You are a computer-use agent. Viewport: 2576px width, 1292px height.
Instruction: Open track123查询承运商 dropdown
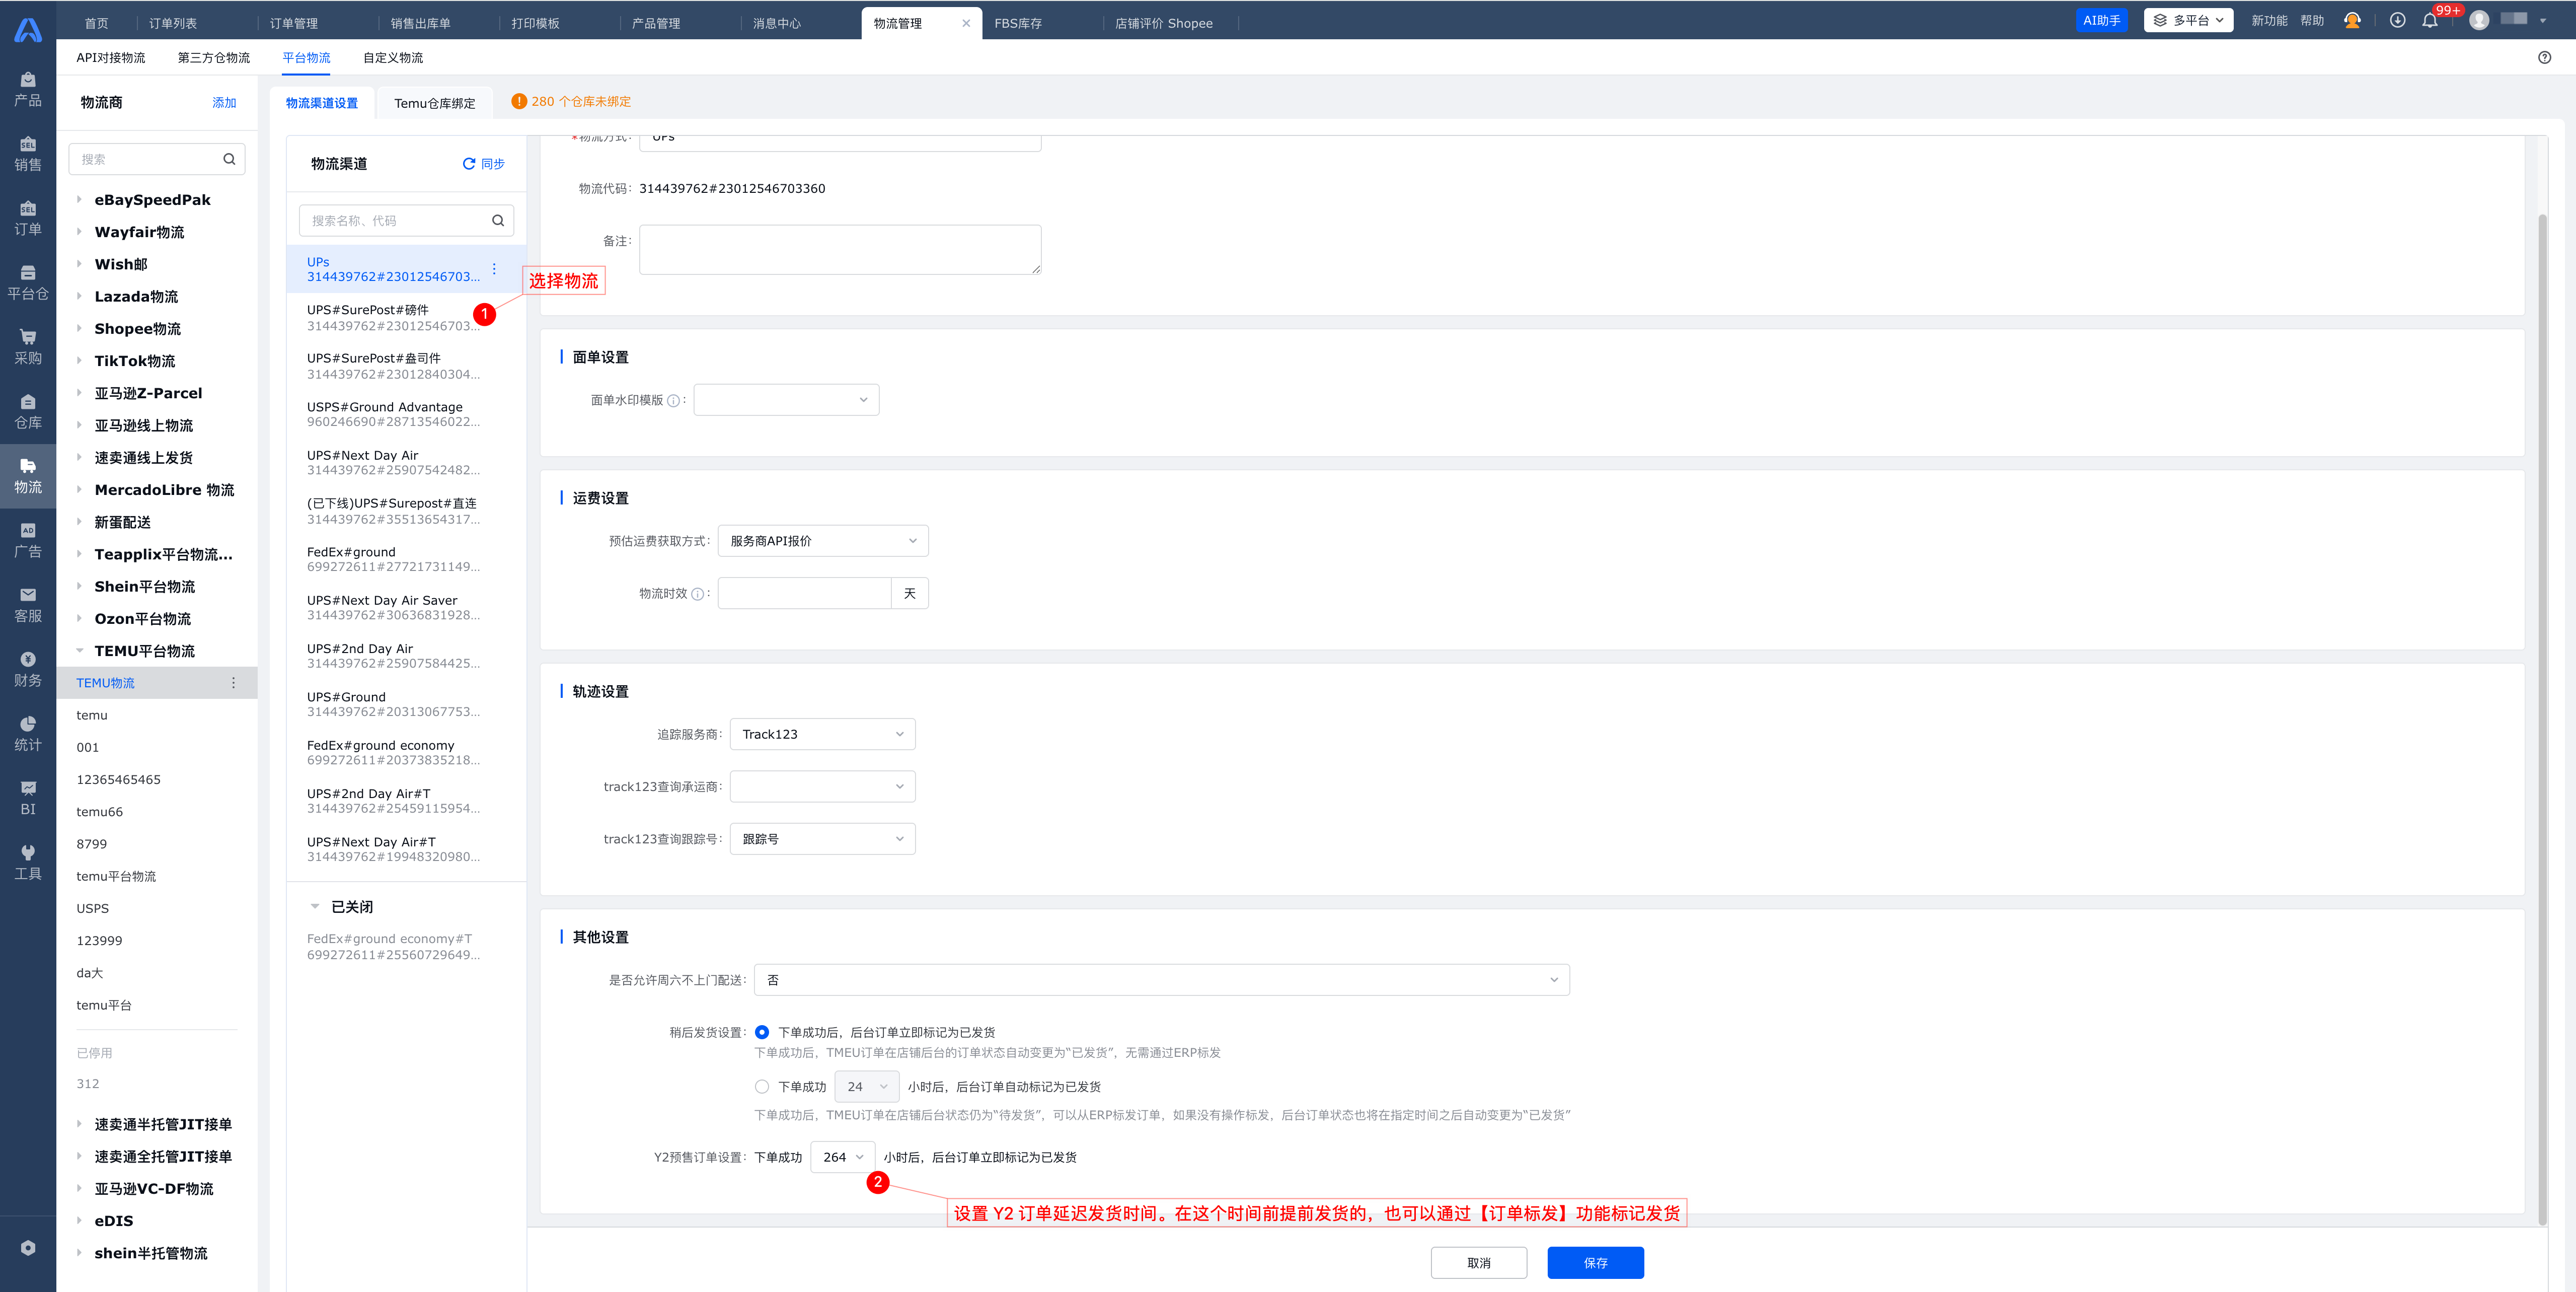click(822, 787)
